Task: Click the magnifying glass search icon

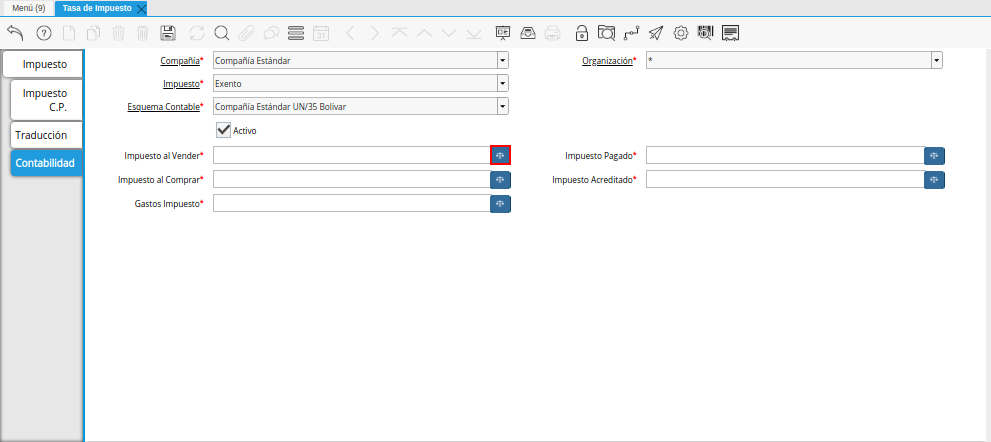Action: (221, 33)
